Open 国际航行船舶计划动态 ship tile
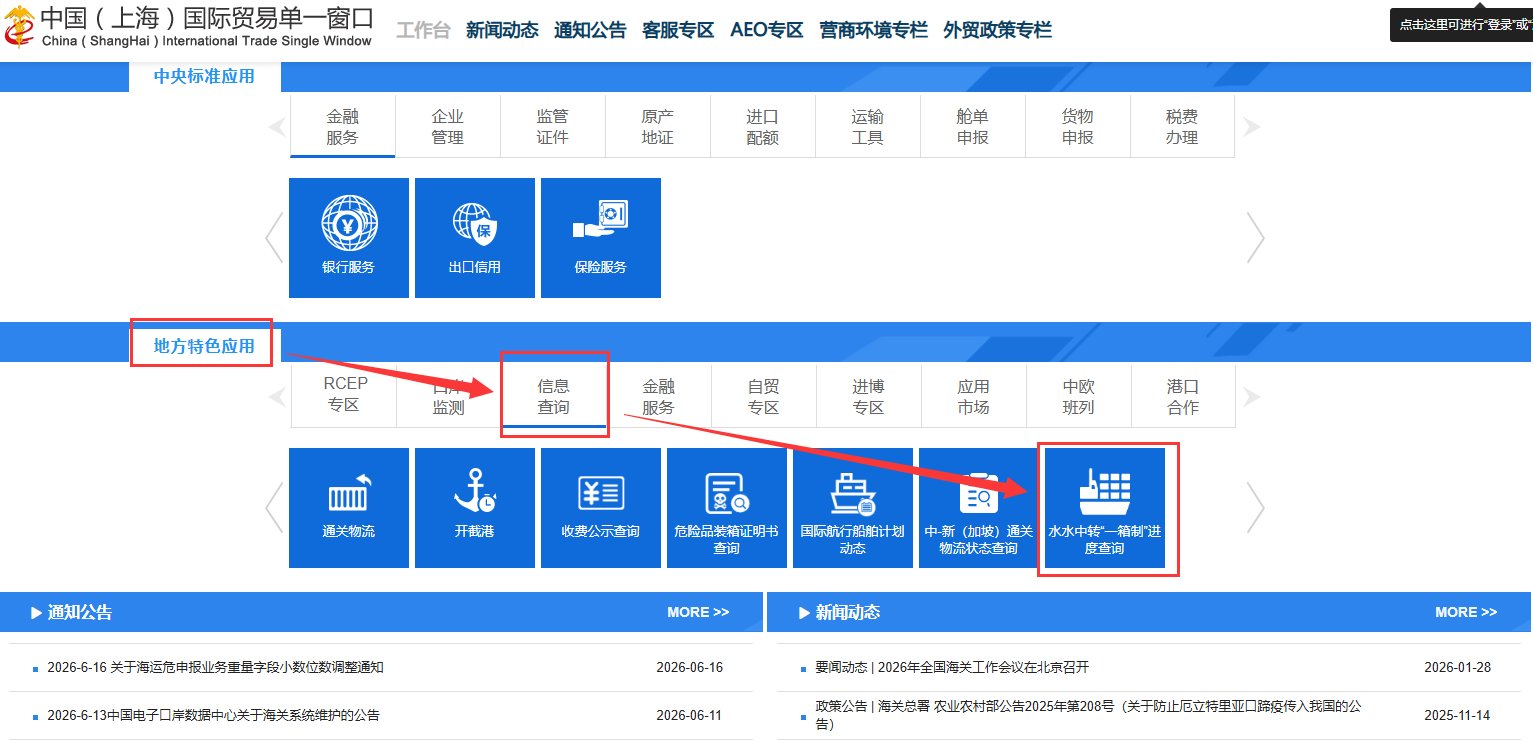This screenshot has height=742, width=1533. (x=853, y=508)
